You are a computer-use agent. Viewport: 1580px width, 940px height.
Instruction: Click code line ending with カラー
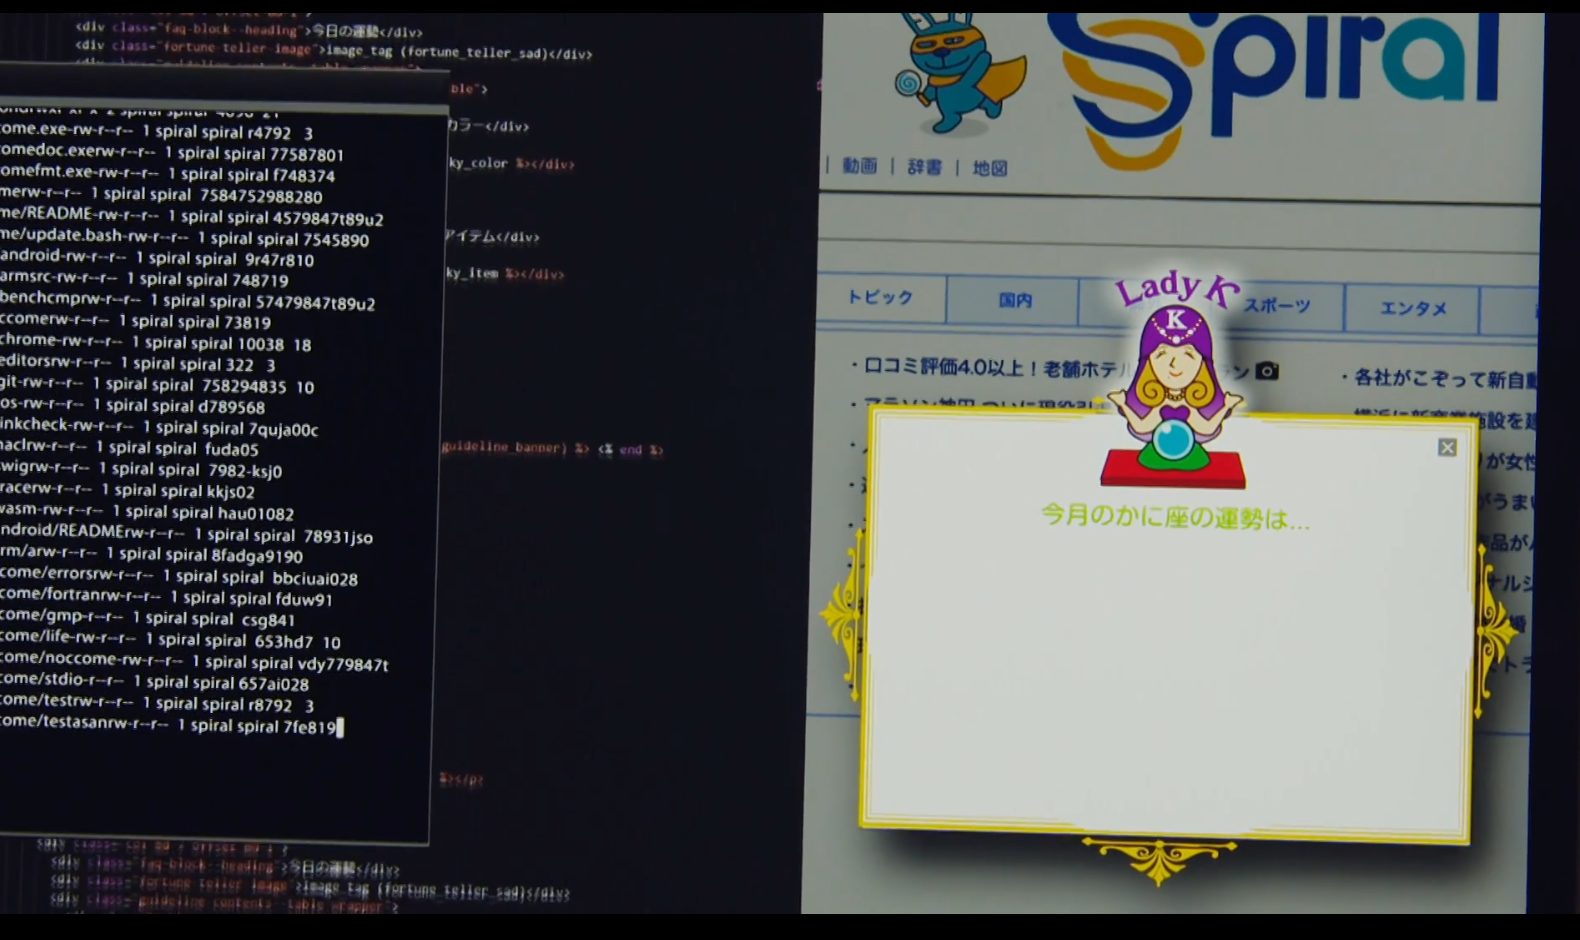[x=487, y=126]
